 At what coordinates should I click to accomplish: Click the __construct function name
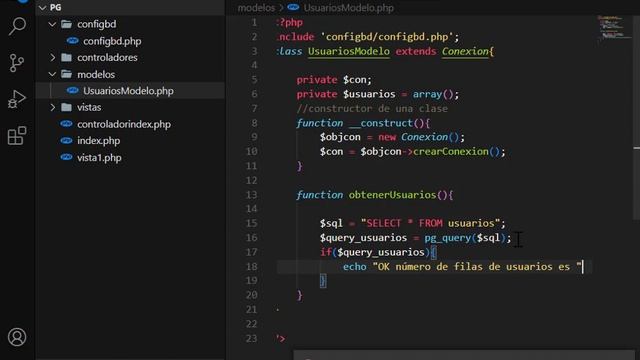click(381, 123)
